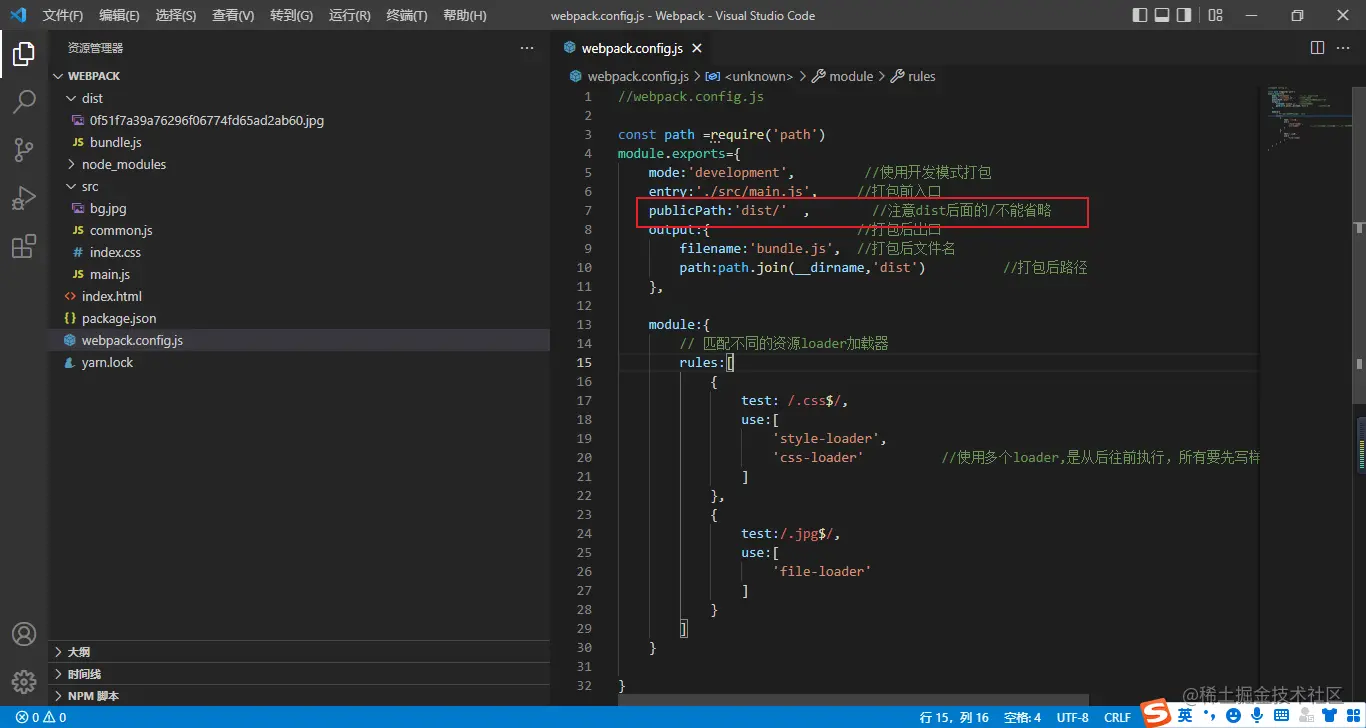This screenshot has width=1366, height=728.
Task: Open the Accounts icon in activity bar
Action: tap(24, 634)
